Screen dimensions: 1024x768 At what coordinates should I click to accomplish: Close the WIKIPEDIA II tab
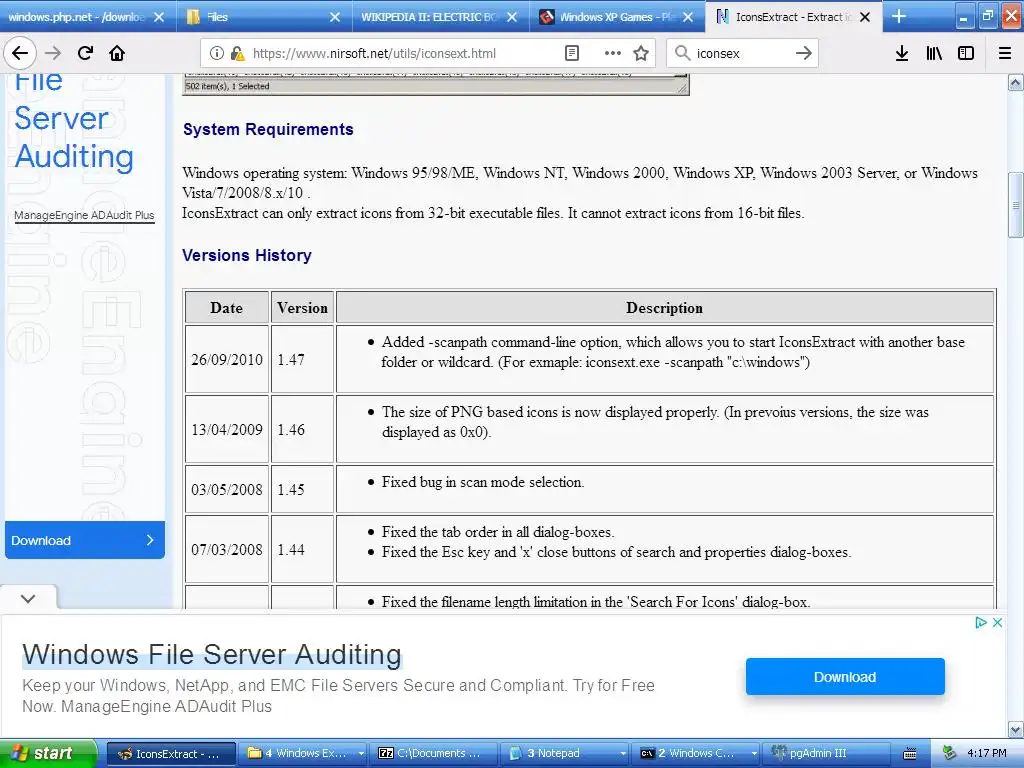[512, 17]
